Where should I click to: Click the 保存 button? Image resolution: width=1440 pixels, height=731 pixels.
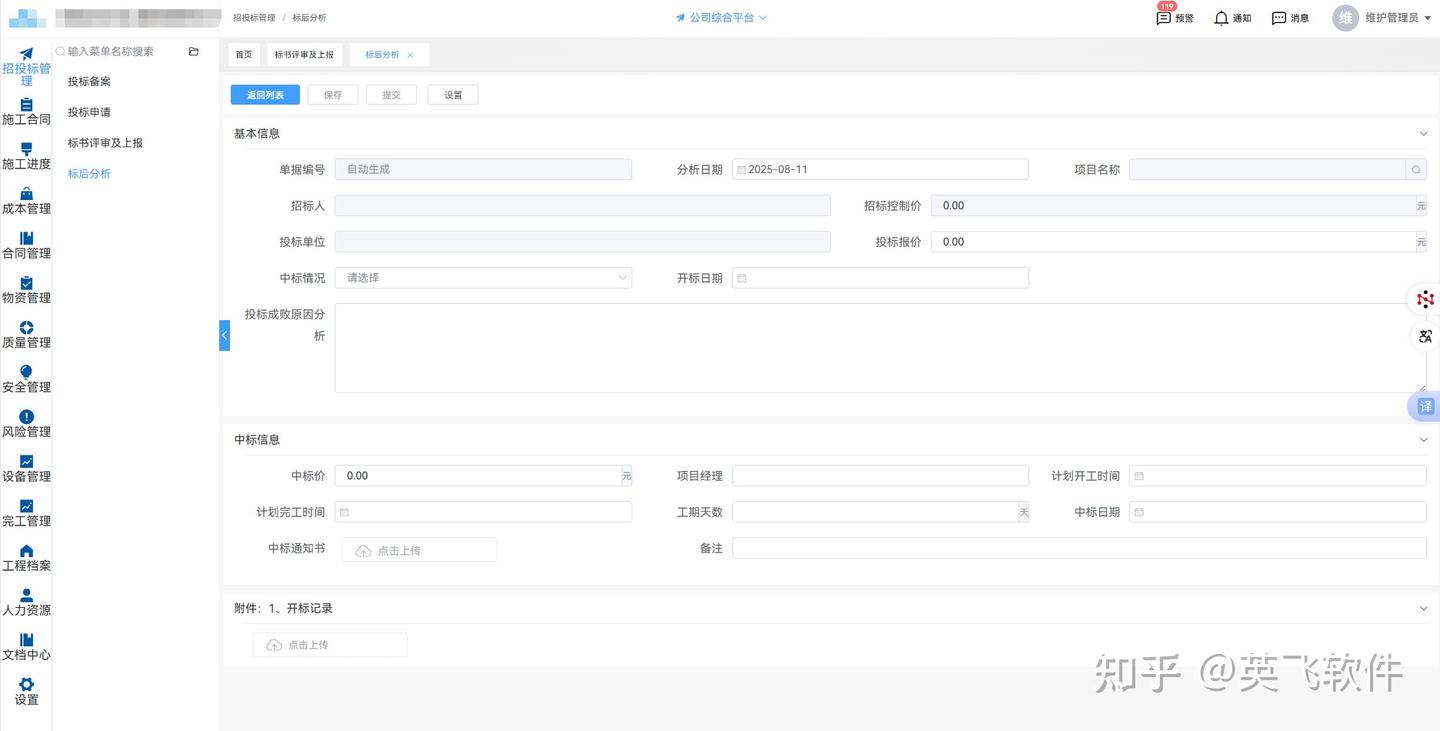coord(333,95)
